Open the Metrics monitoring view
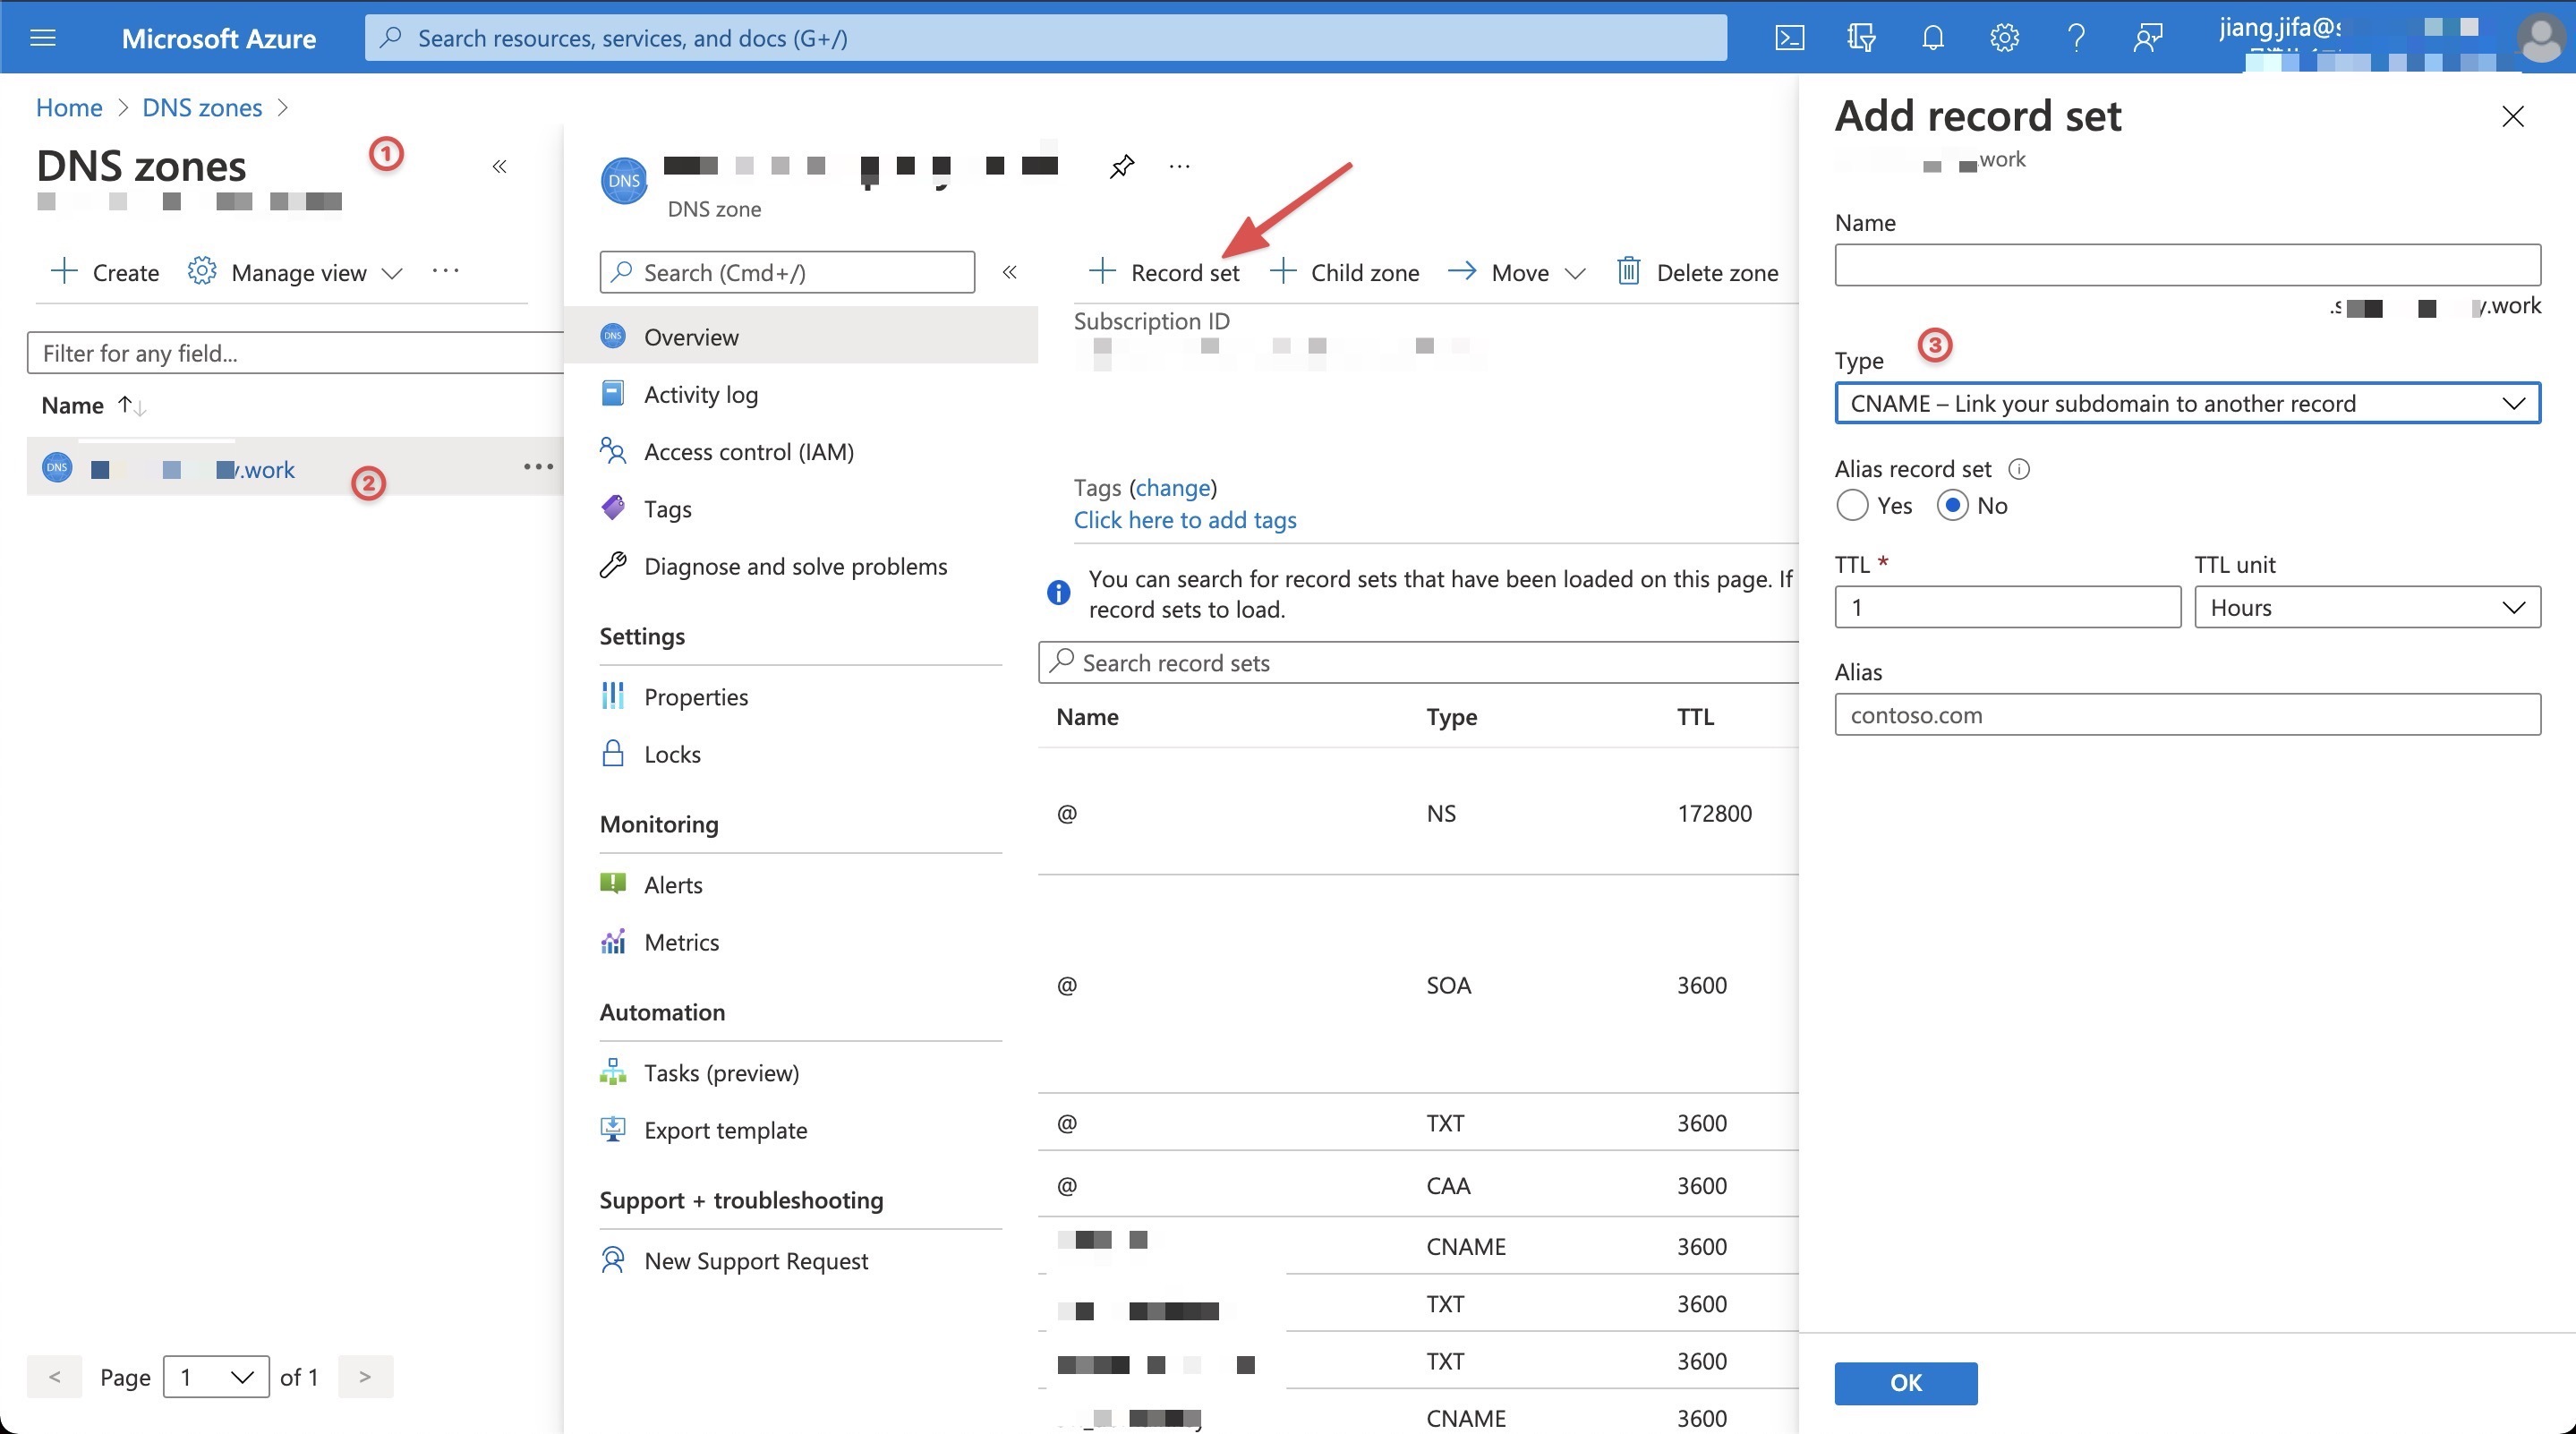Screen dimensions: 2576x1434 681,941
